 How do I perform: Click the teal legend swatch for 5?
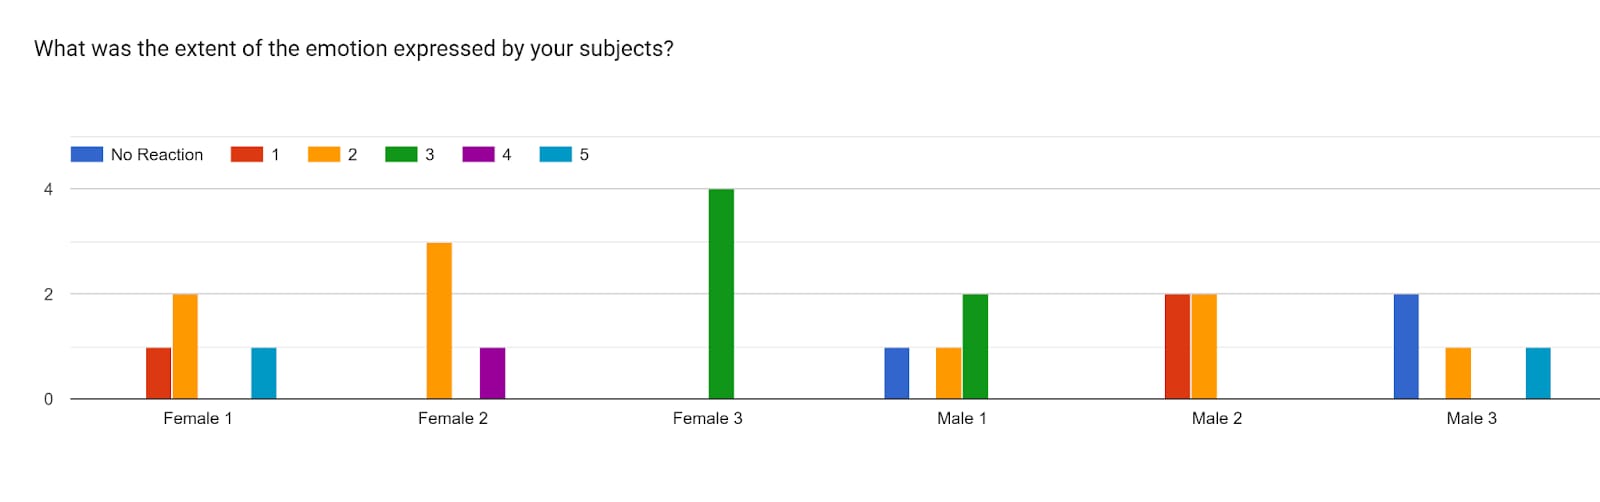click(556, 154)
